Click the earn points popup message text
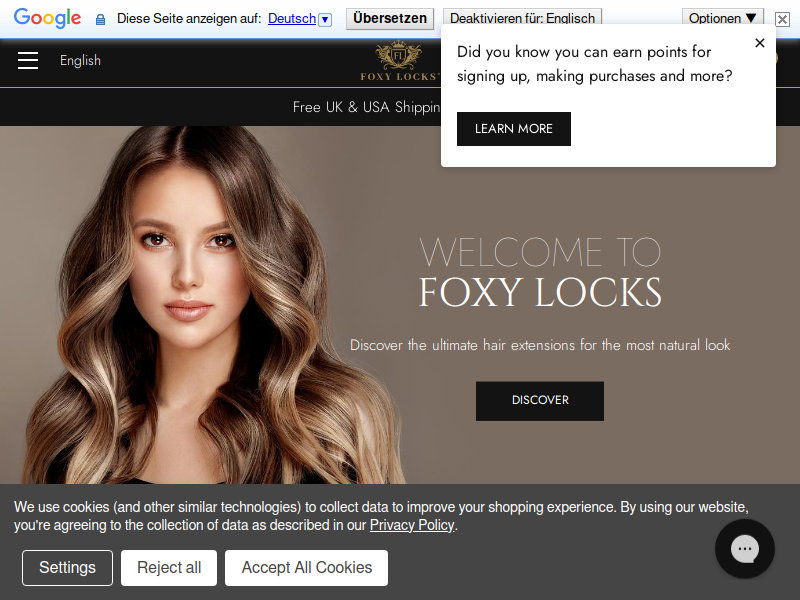Viewport: 800px width, 600px height. click(594, 64)
